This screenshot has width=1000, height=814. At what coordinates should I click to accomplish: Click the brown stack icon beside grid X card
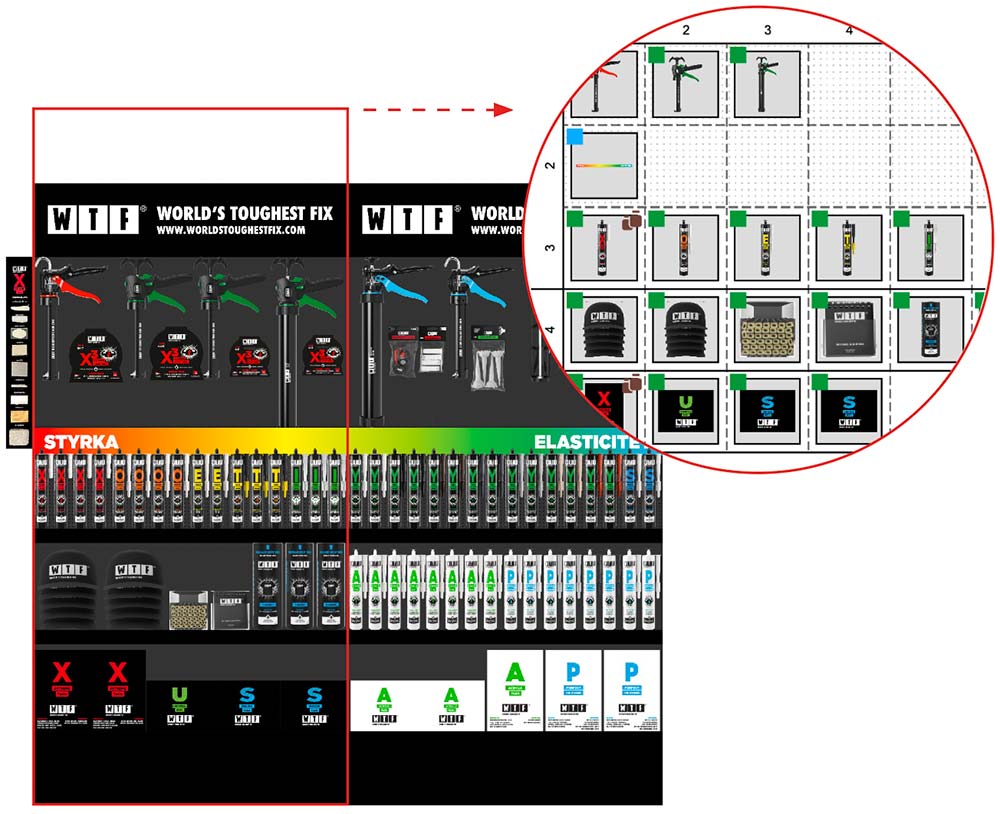(x=631, y=383)
